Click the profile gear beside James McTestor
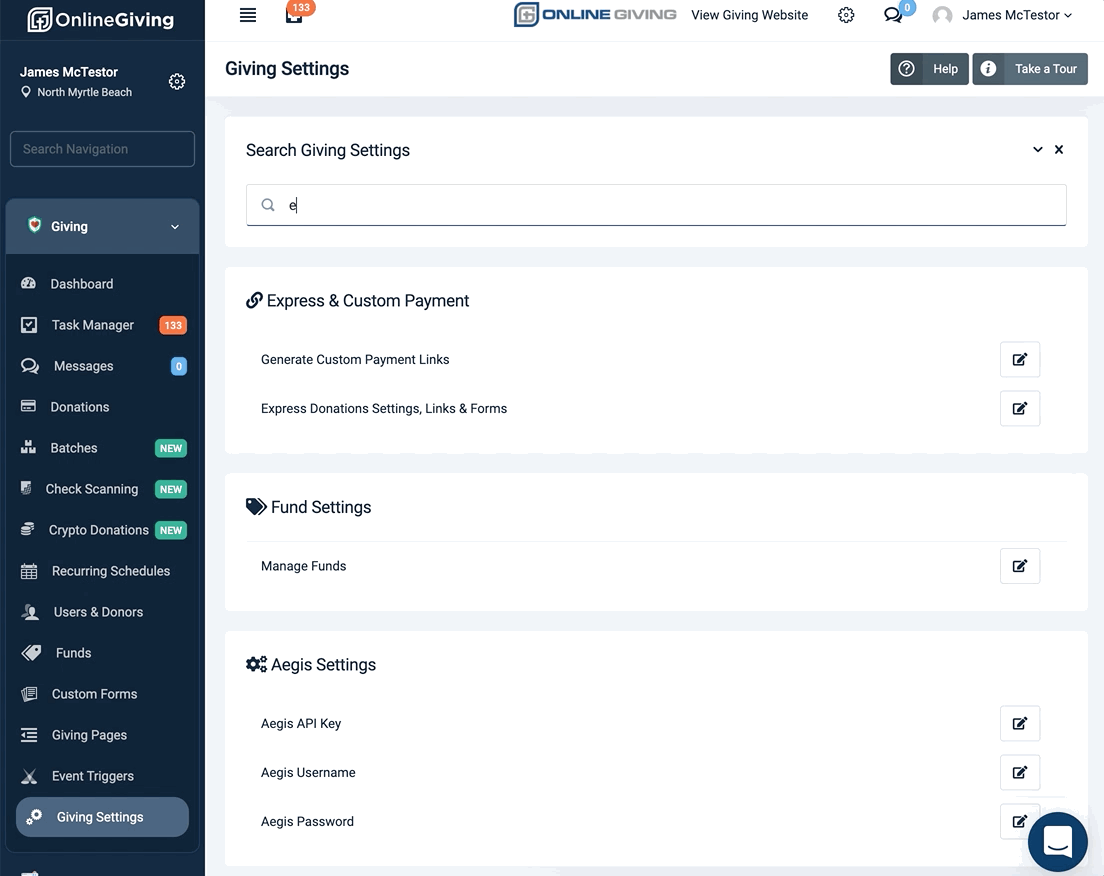Image resolution: width=1104 pixels, height=876 pixels. (x=177, y=82)
